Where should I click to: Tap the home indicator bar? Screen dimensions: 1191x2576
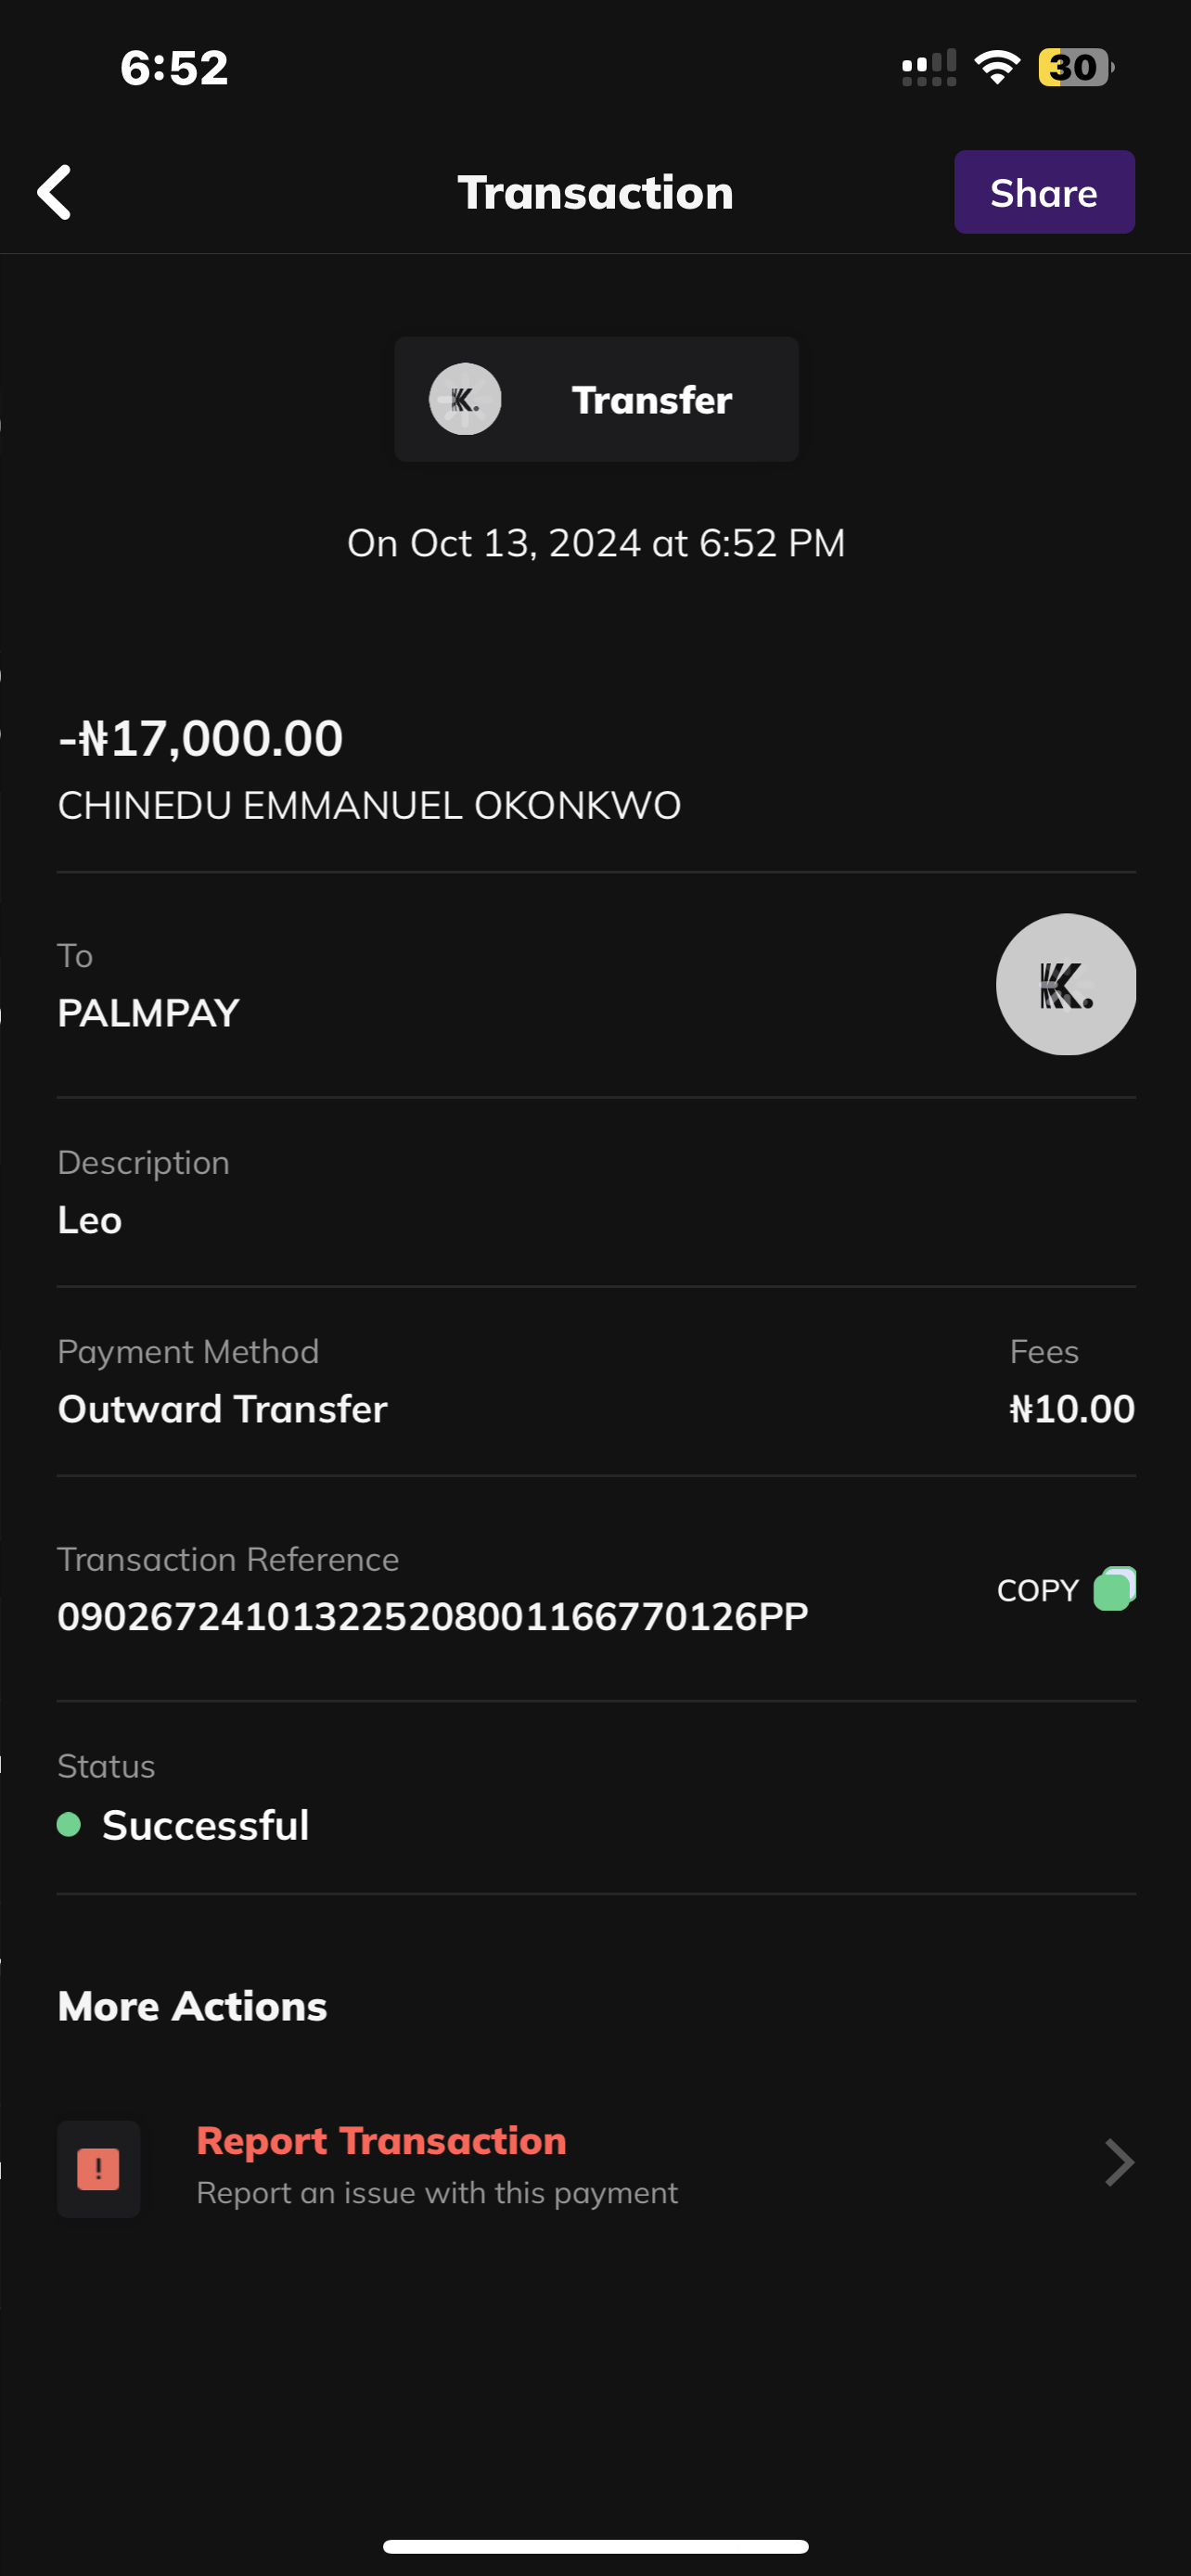[x=595, y=2546]
